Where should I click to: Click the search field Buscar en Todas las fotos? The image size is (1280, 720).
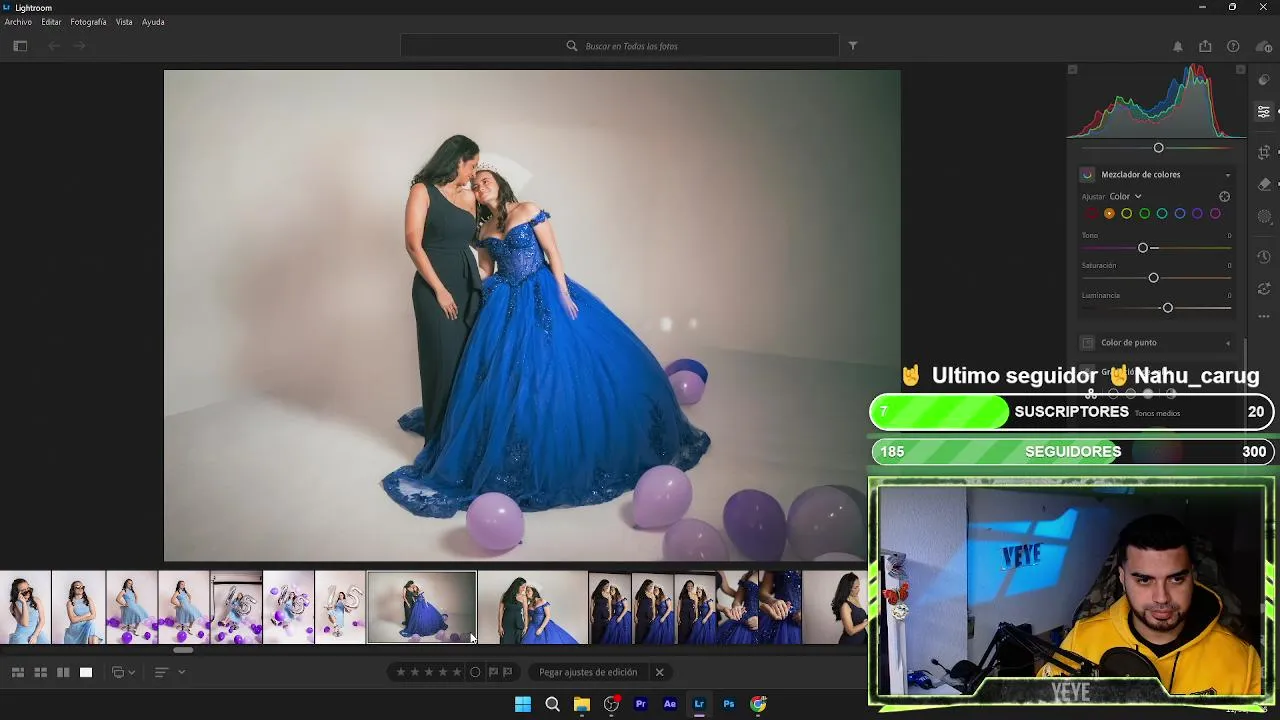point(620,46)
